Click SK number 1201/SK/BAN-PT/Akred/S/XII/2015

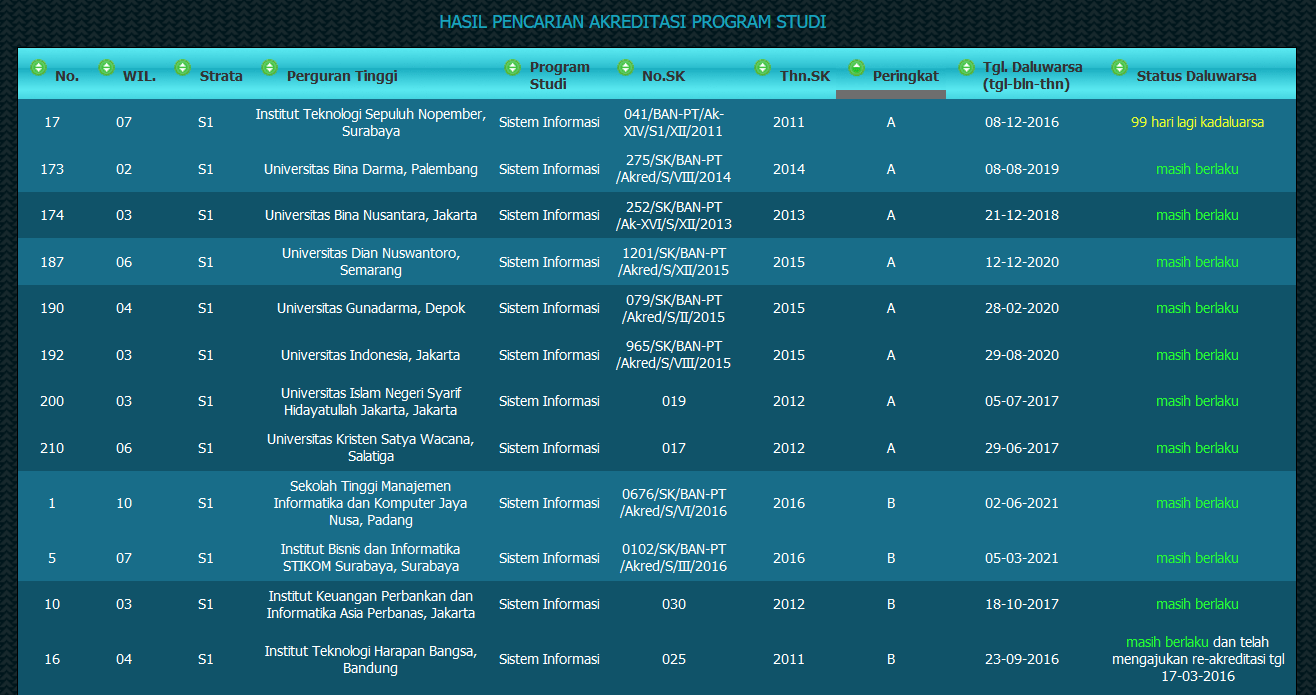point(674,262)
